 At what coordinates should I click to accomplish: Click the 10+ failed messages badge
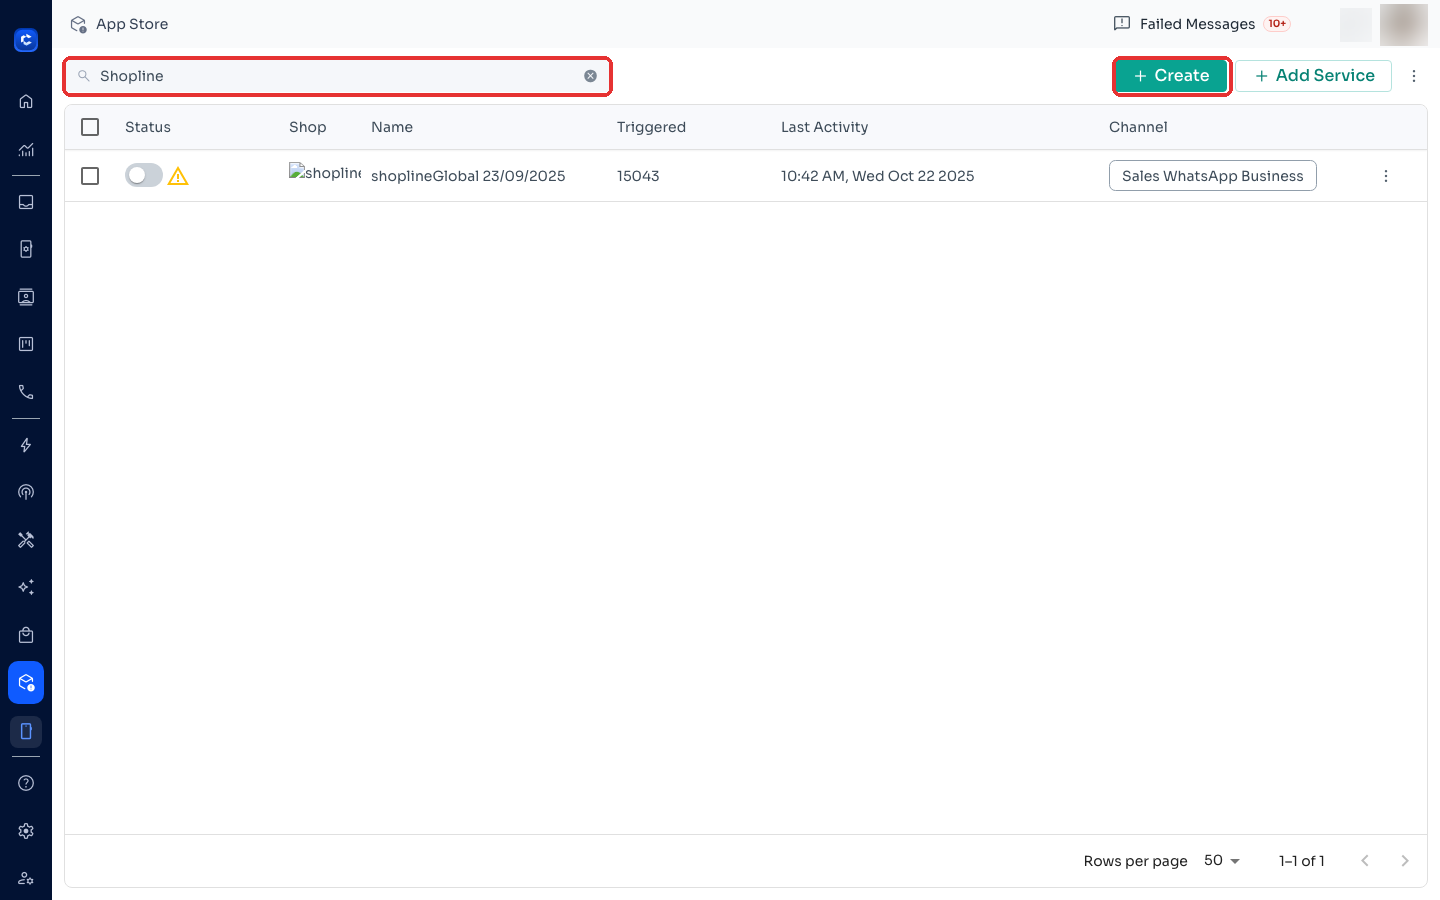[x=1277, y=24]
